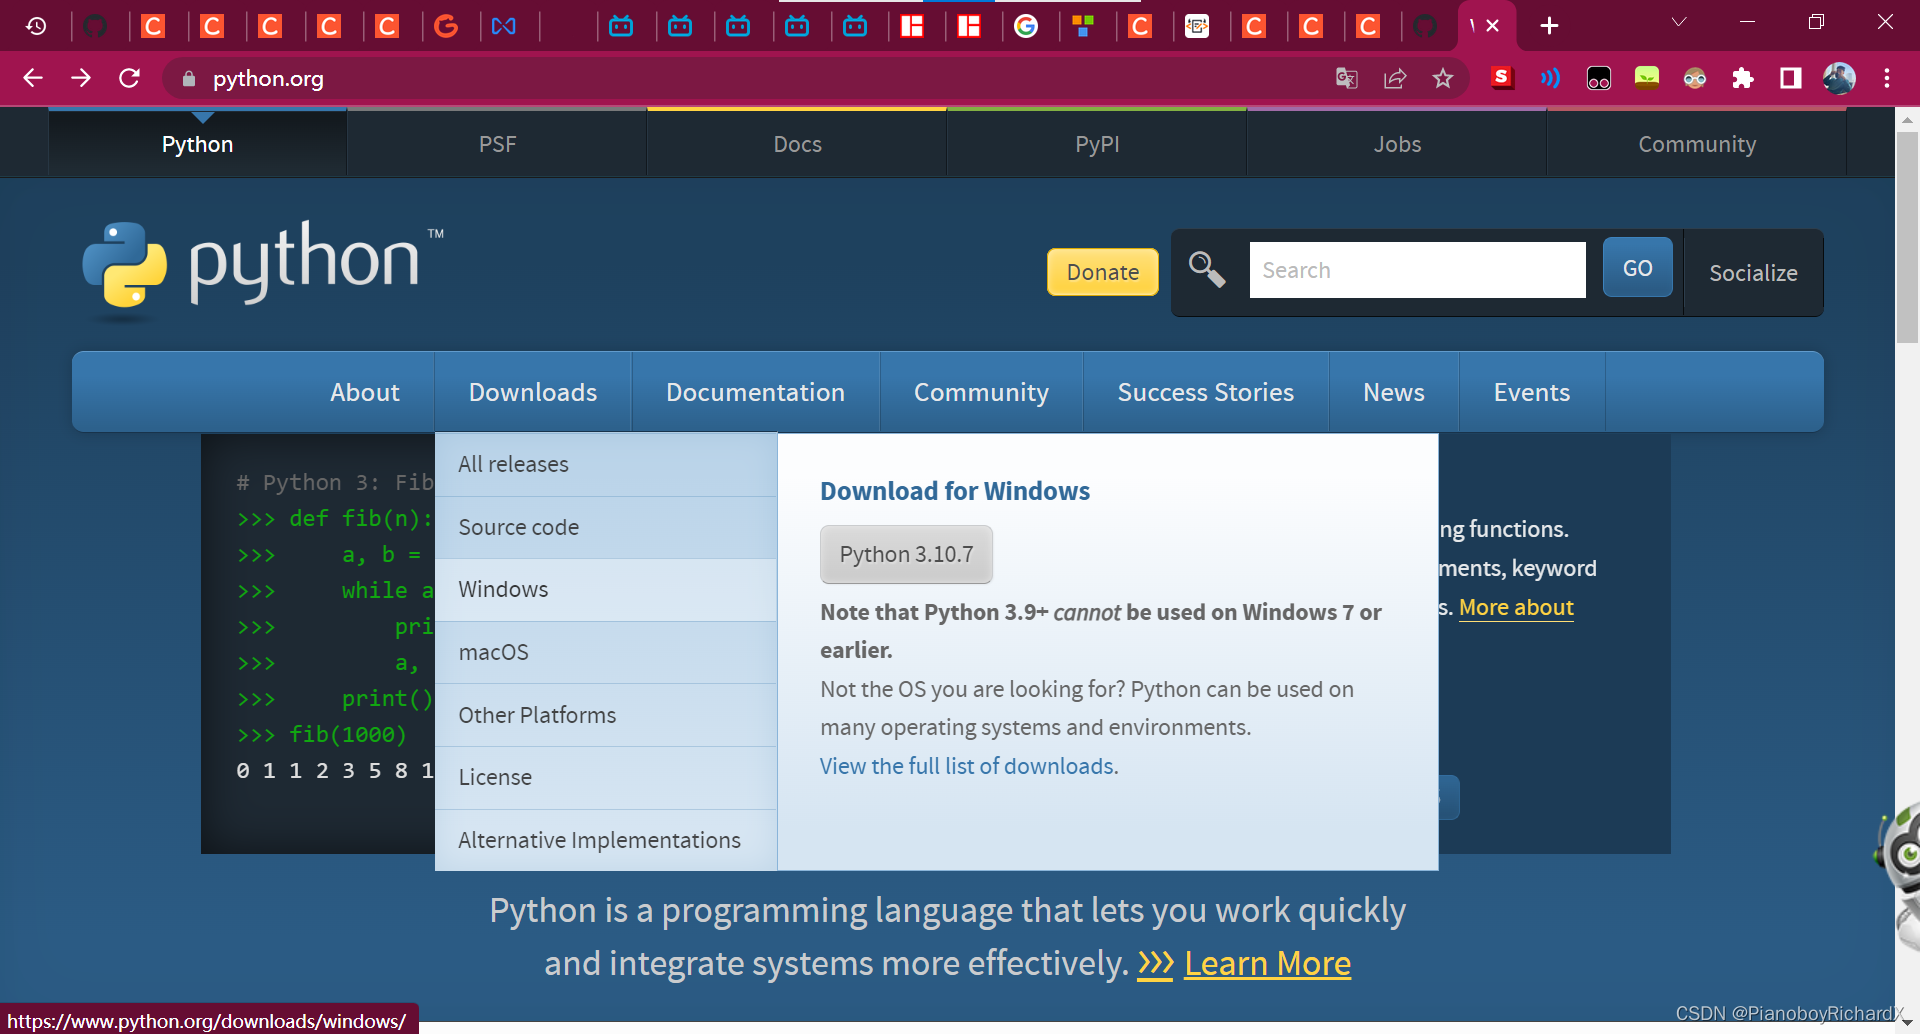The height and width of the screenshot is (1034, 1920).
Task: Open the translate page icon in the address bar
Action: coord(1347,78)
